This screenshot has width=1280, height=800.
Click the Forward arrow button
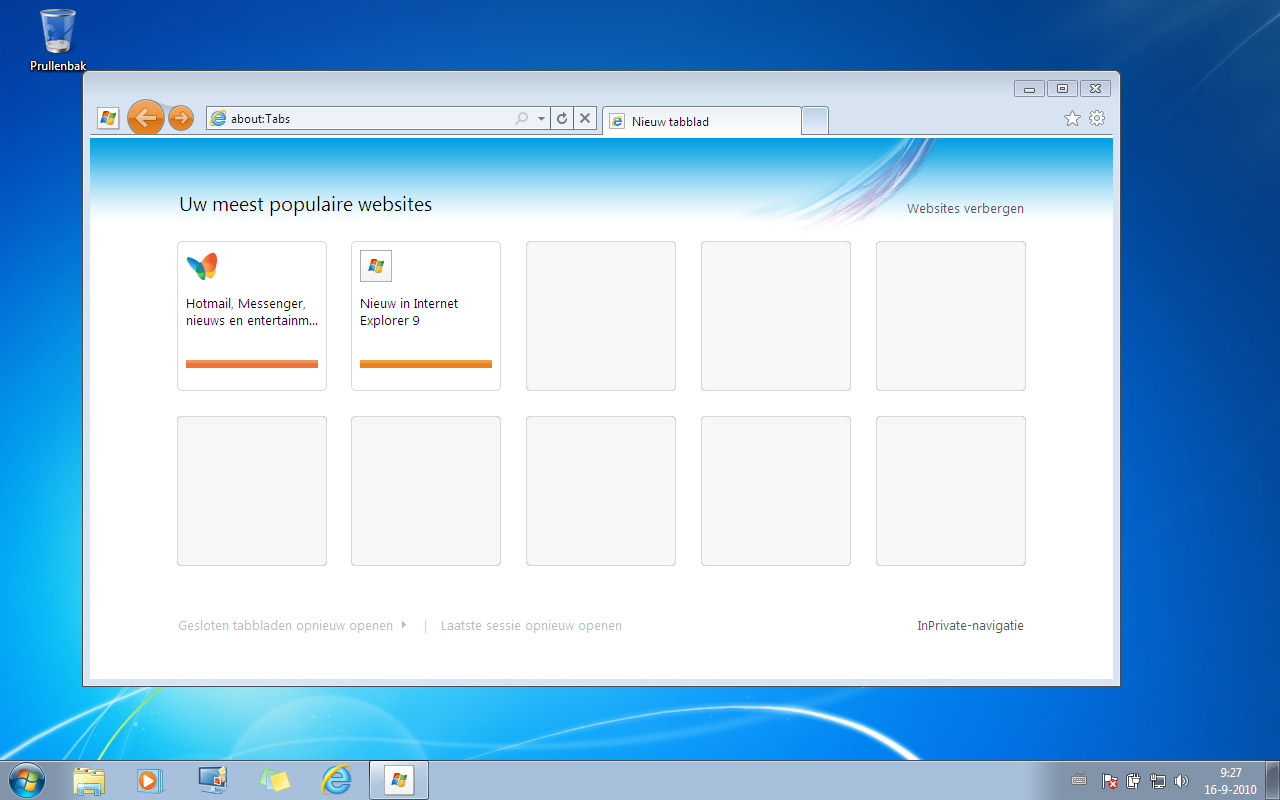180,118
